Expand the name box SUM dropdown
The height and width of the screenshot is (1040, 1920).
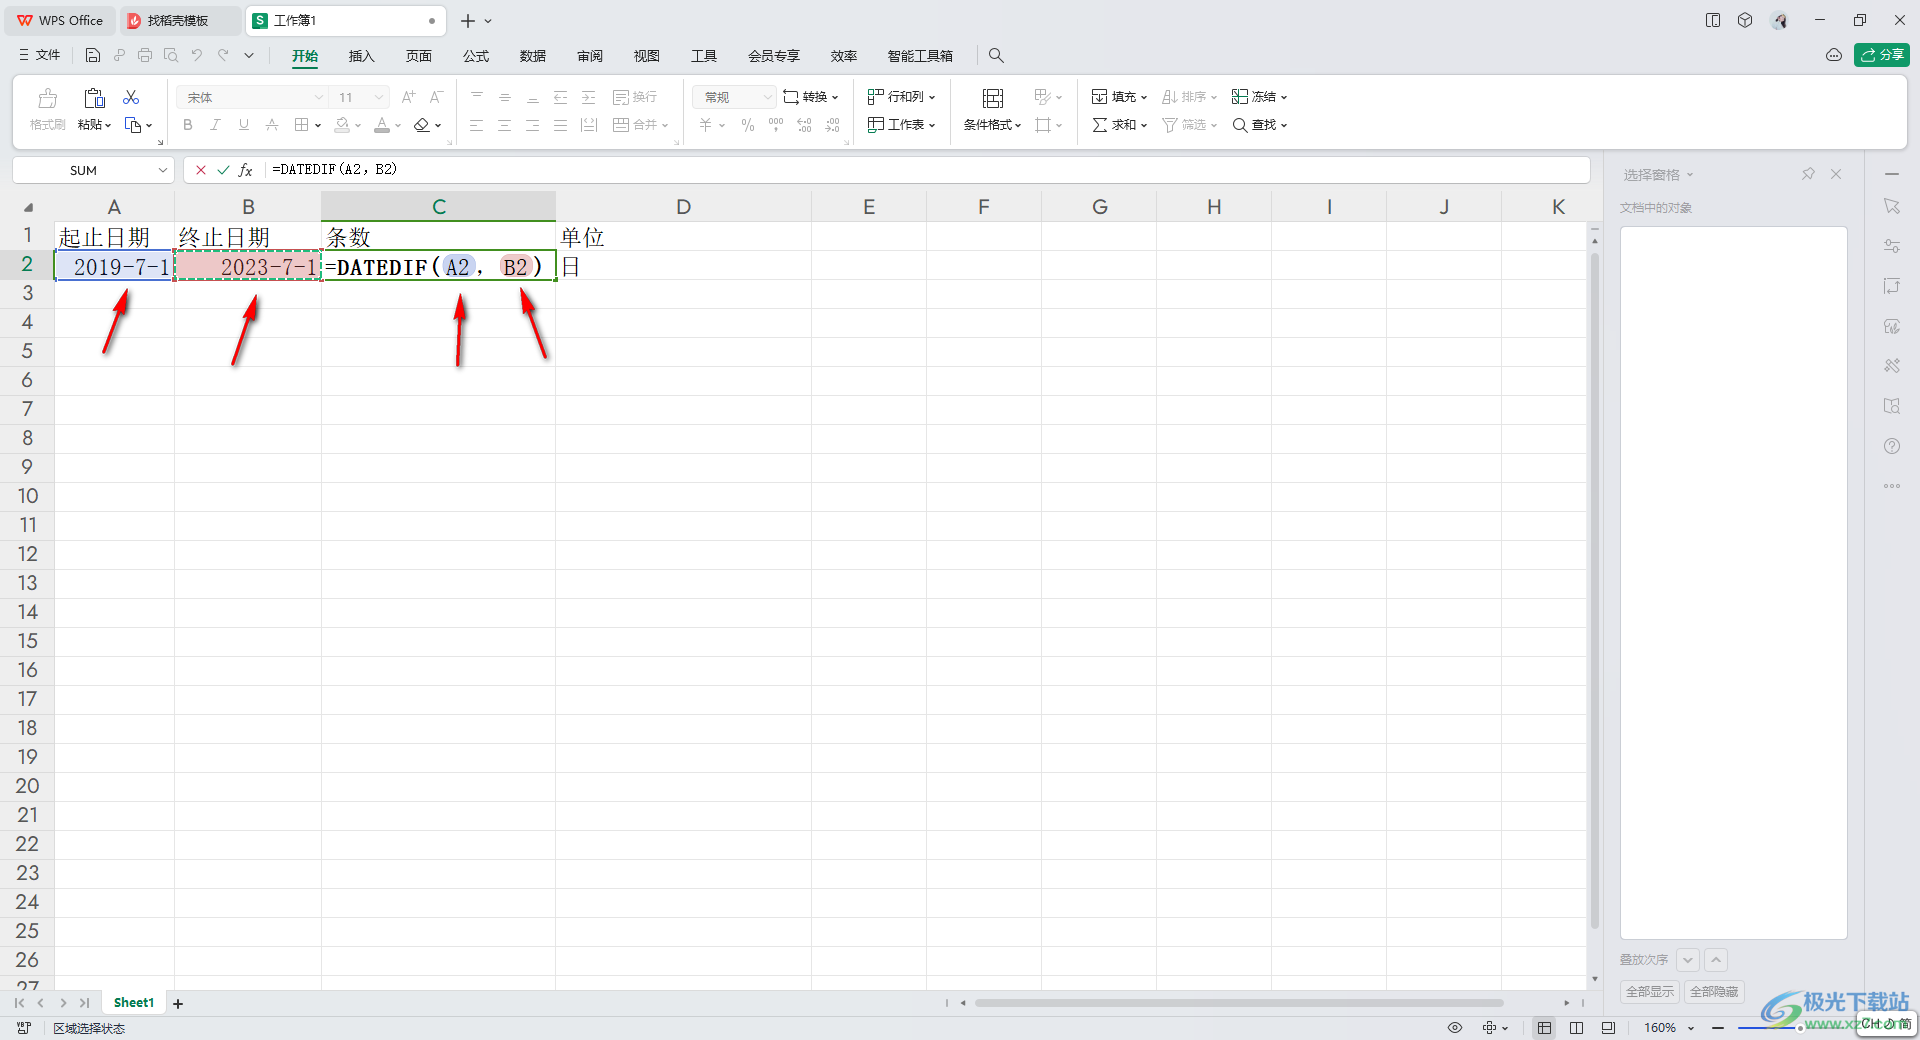pos(163,170)
